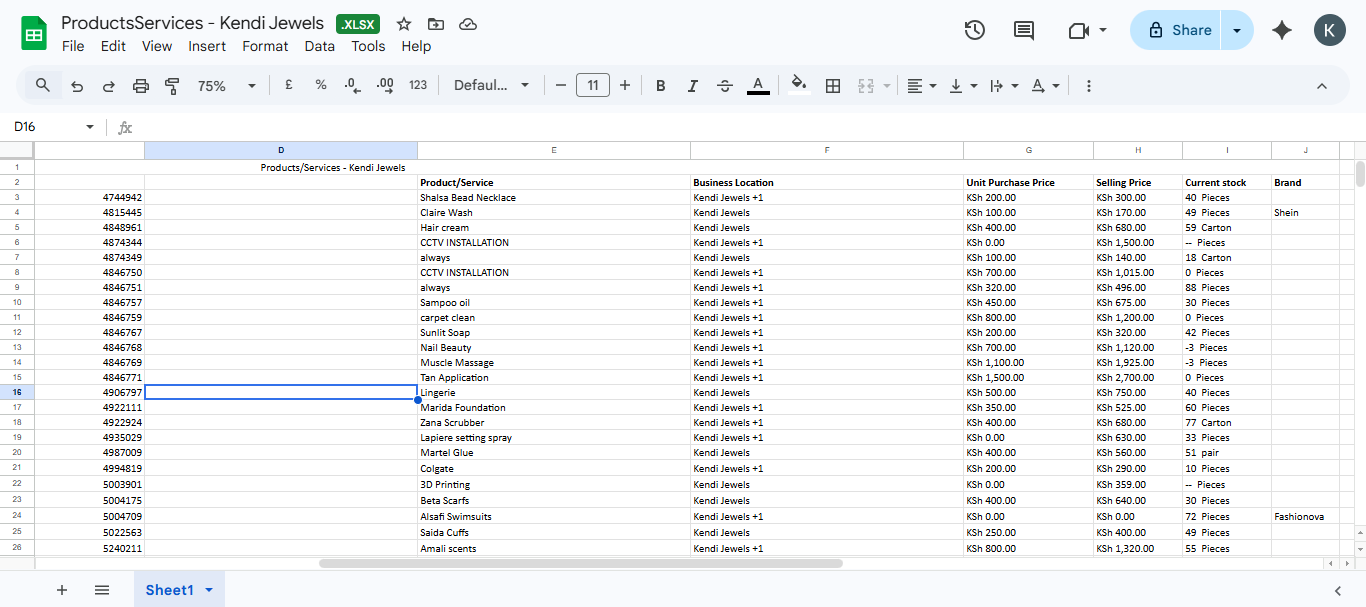This screenshot has height=607, width=1366.
Task: Check the cloud document status icon
Action: [467, 24]
